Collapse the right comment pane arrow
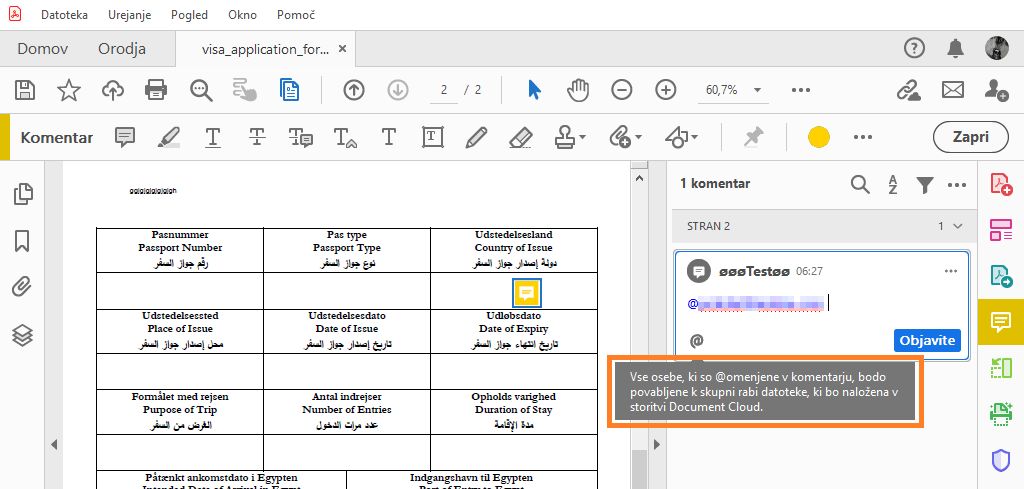This screenshot has height=489, width=1024. pyautogui.click(x=656, y=444)
